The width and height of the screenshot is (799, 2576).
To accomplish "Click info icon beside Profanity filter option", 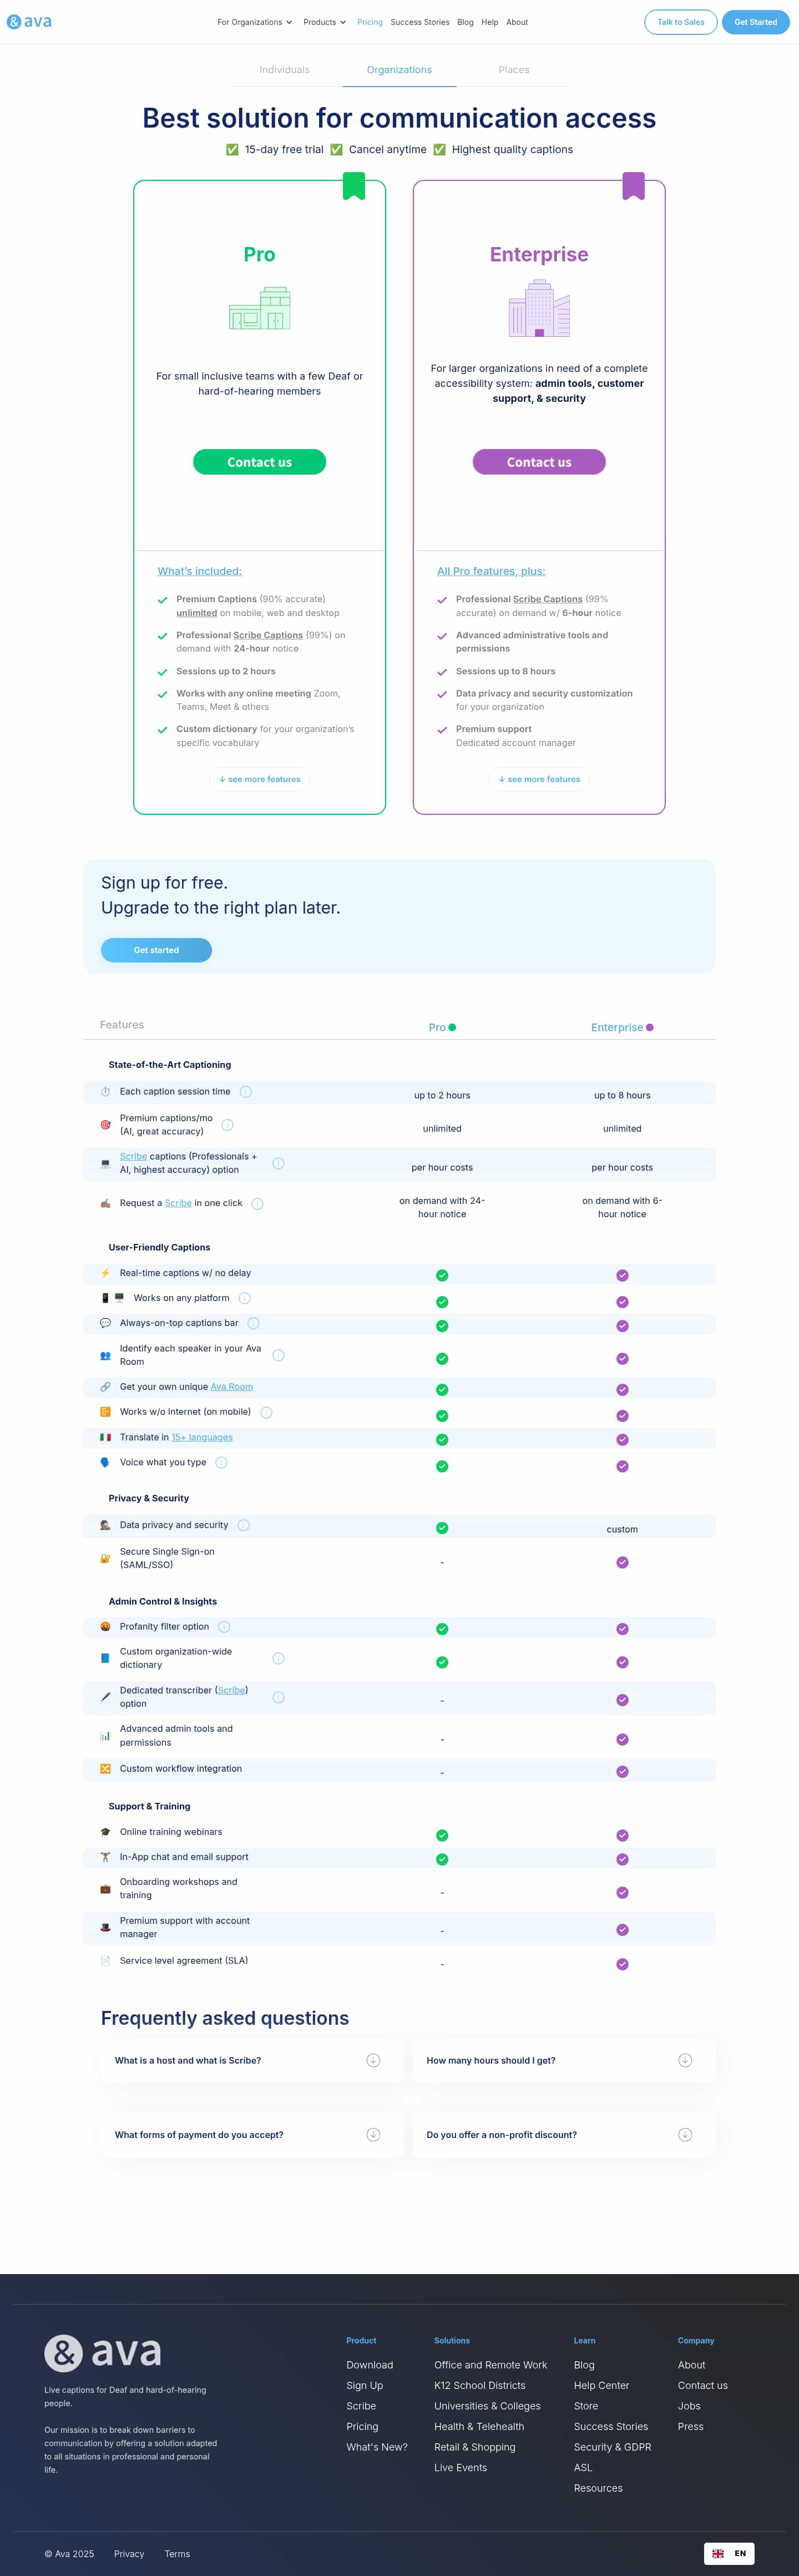I will [x=224, y=1627].
